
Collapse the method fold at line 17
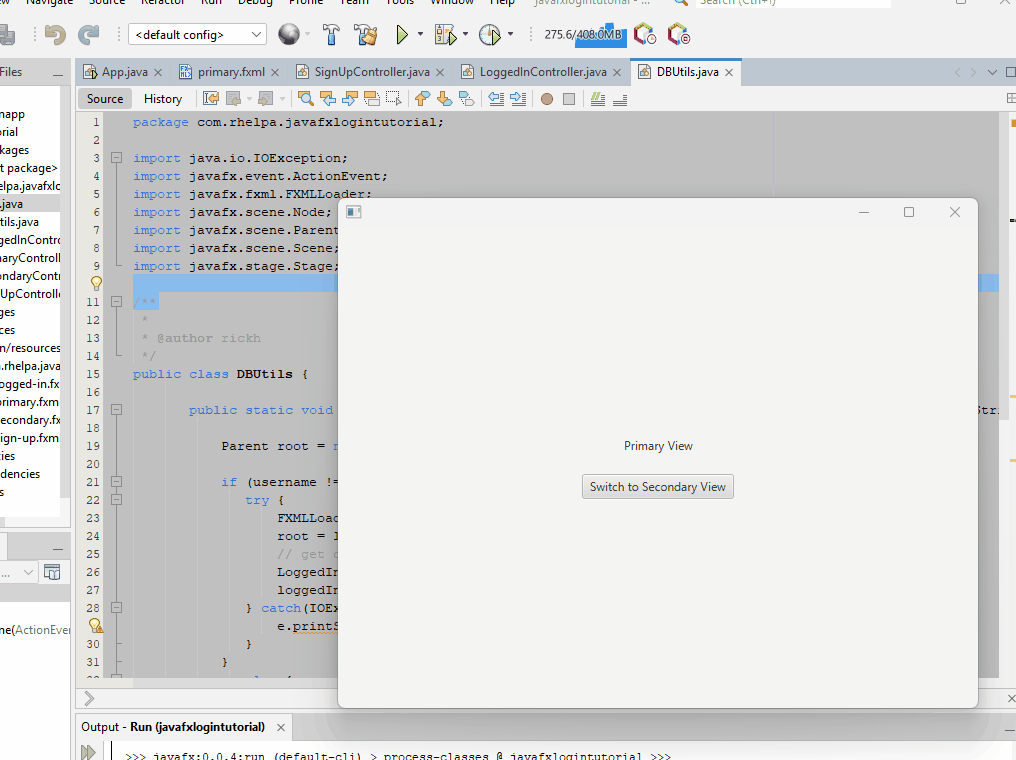coord(117,409)
